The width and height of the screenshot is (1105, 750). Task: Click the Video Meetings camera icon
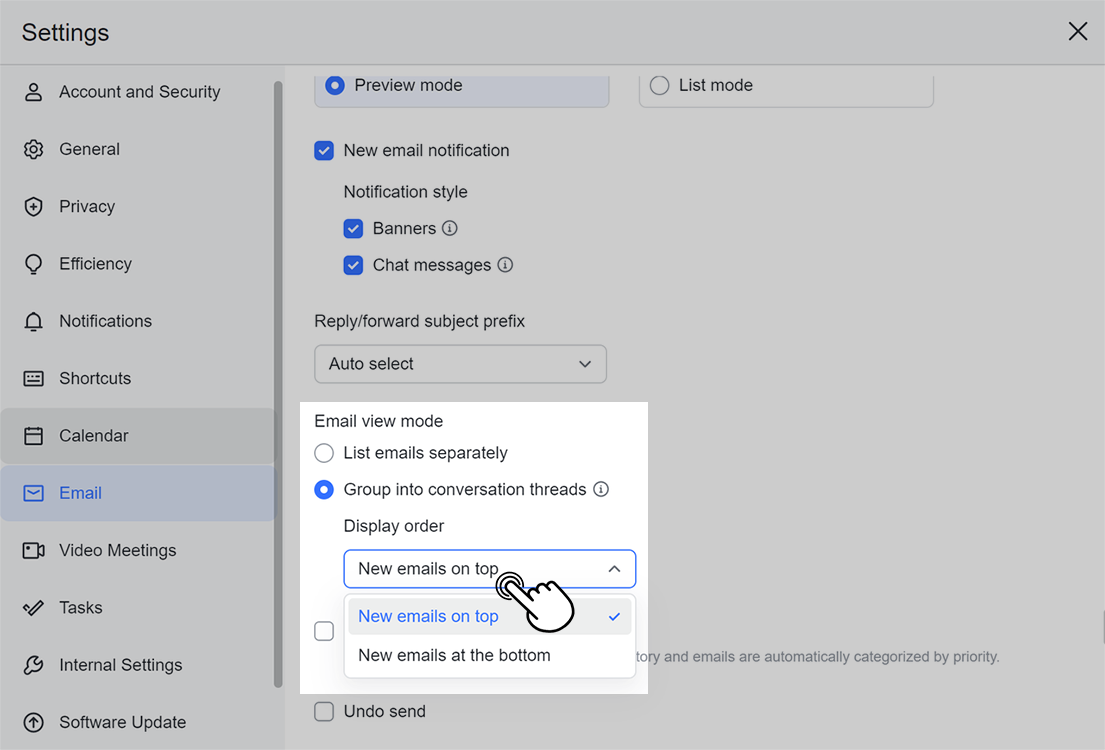[33, 550]
